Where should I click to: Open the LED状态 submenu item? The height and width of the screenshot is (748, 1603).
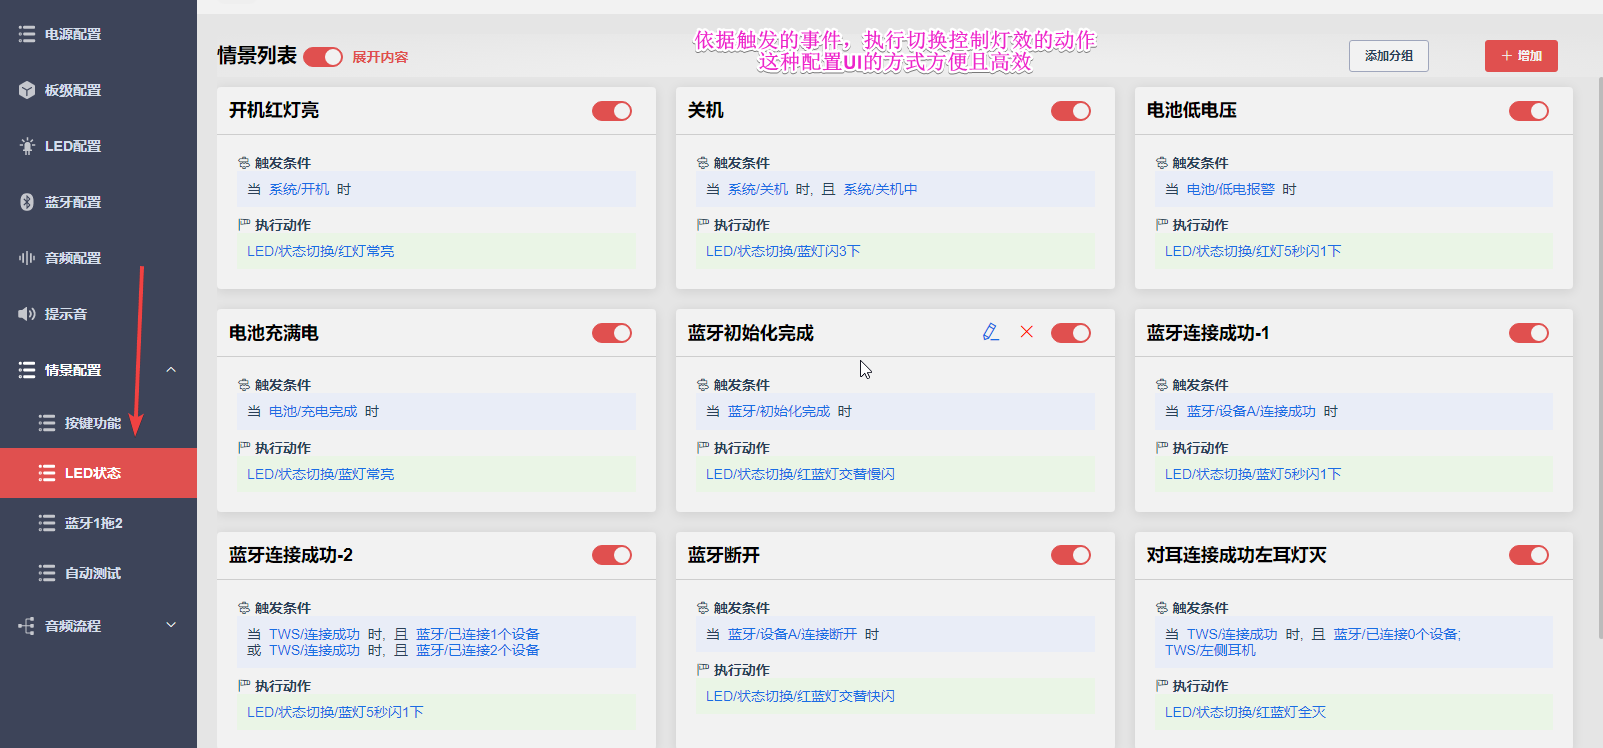pyautogui.click(x=98, y=473)
